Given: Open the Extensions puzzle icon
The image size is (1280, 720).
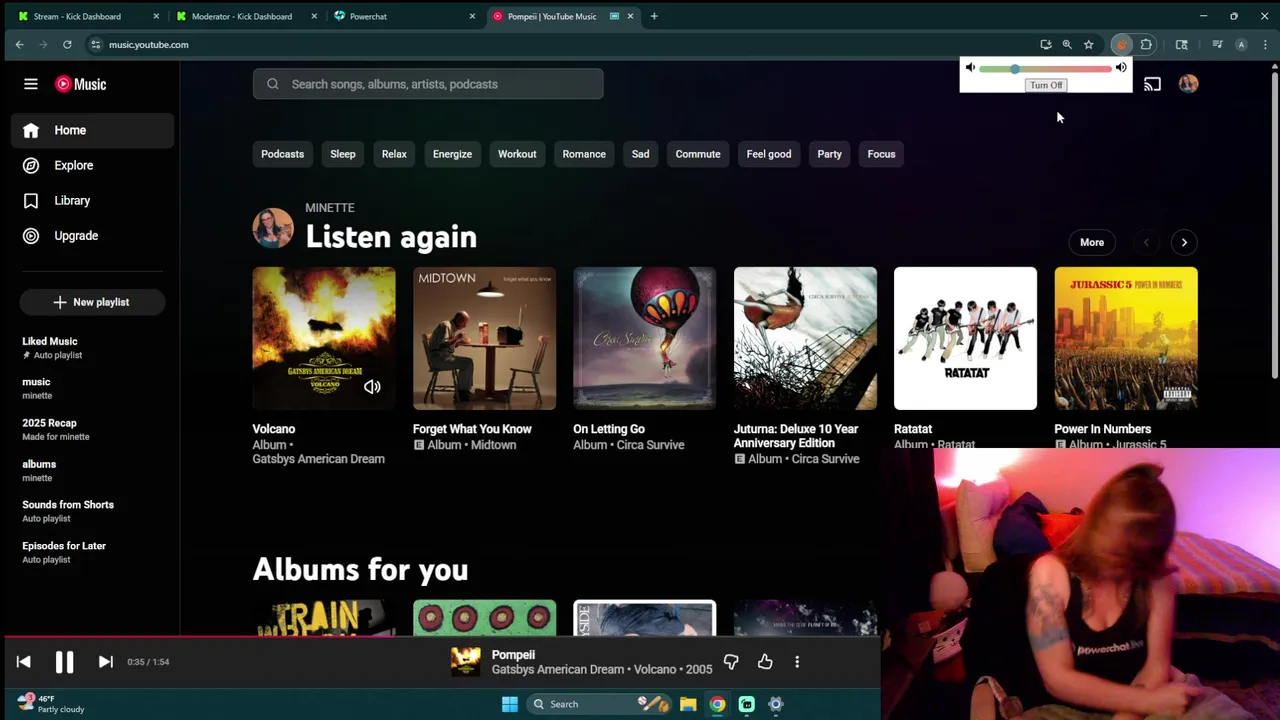Looking at the screenshot, I should pyautogui.click(x=1146, y=44).
